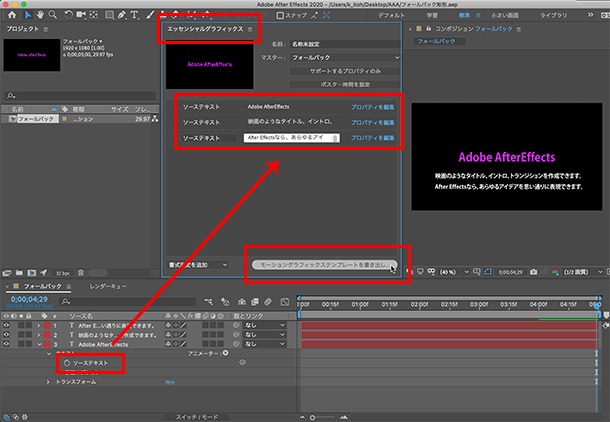Click the Draft 3D icon in timeline
The width and height of the screenshot is (610, 422).
[x=225, y=302]
